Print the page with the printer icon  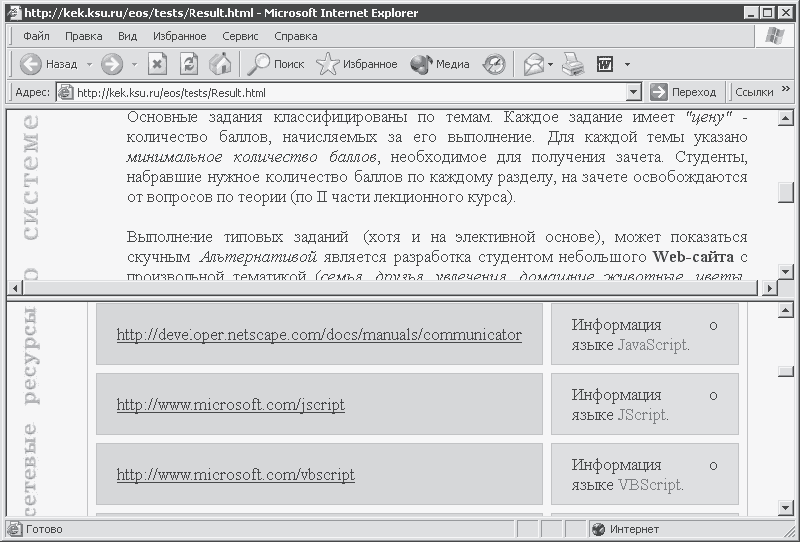[x=572, y=64]
